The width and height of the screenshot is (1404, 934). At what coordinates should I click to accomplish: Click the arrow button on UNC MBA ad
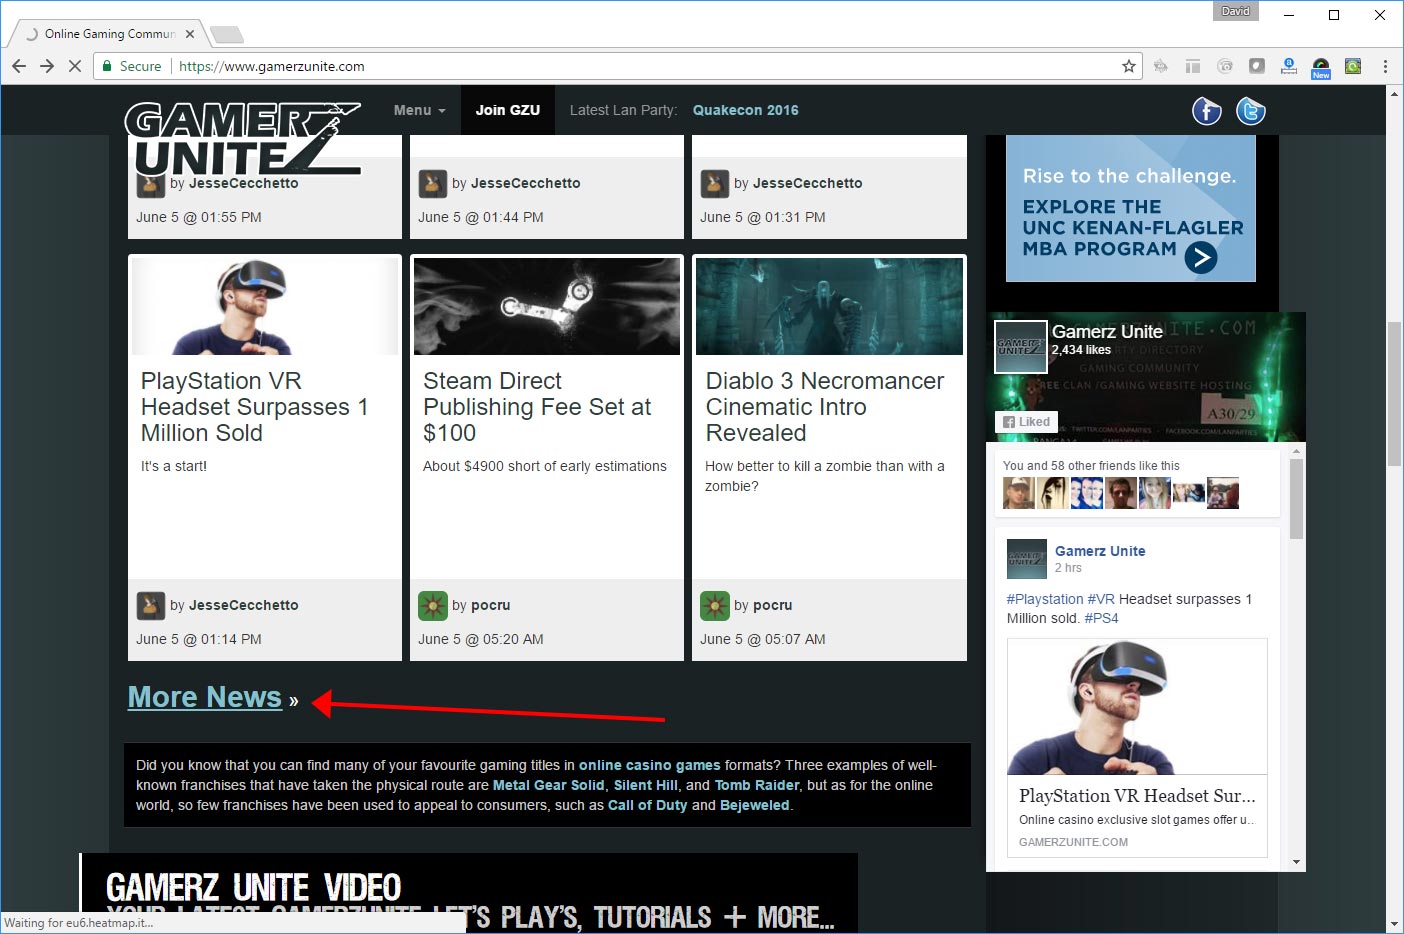click(x=1201, y=258)
